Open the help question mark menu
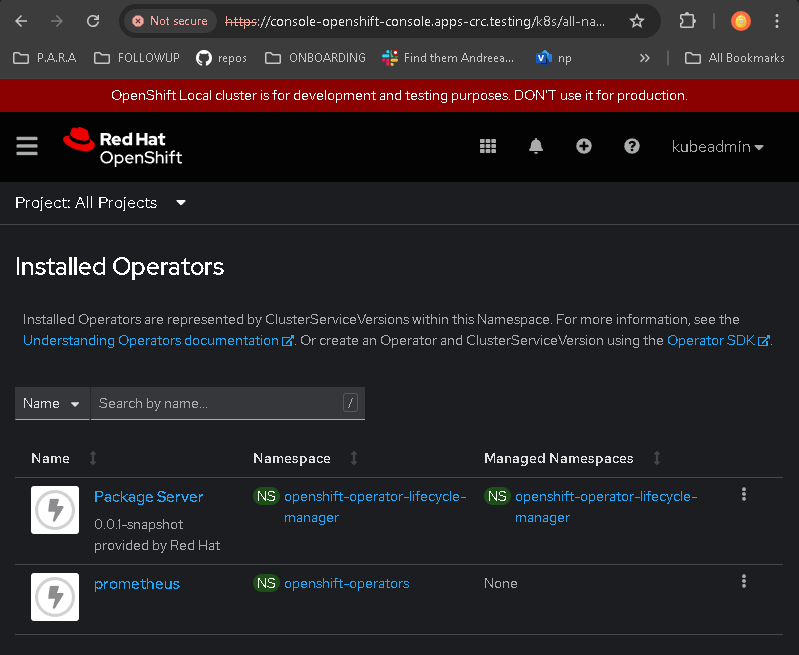Viewport: 799px width, 655px height. pyautogui.click(x=631, y=146)
